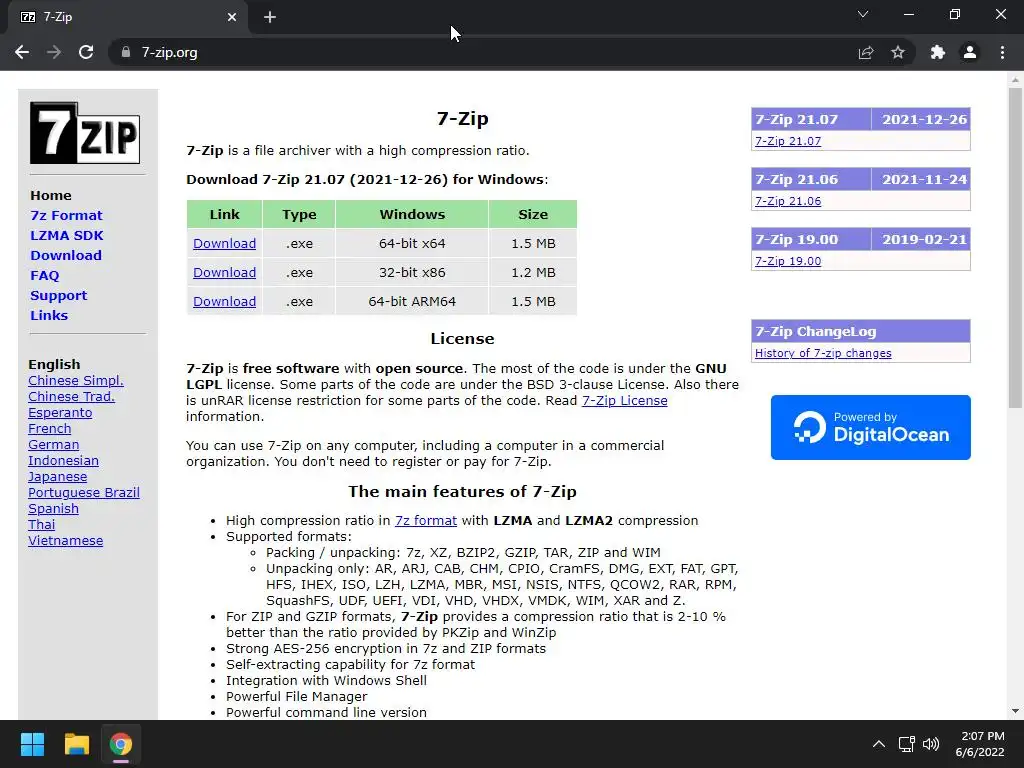The image size is (1024, 768).
Task: Click the share page icon
Action: click(x=866, y=52)
